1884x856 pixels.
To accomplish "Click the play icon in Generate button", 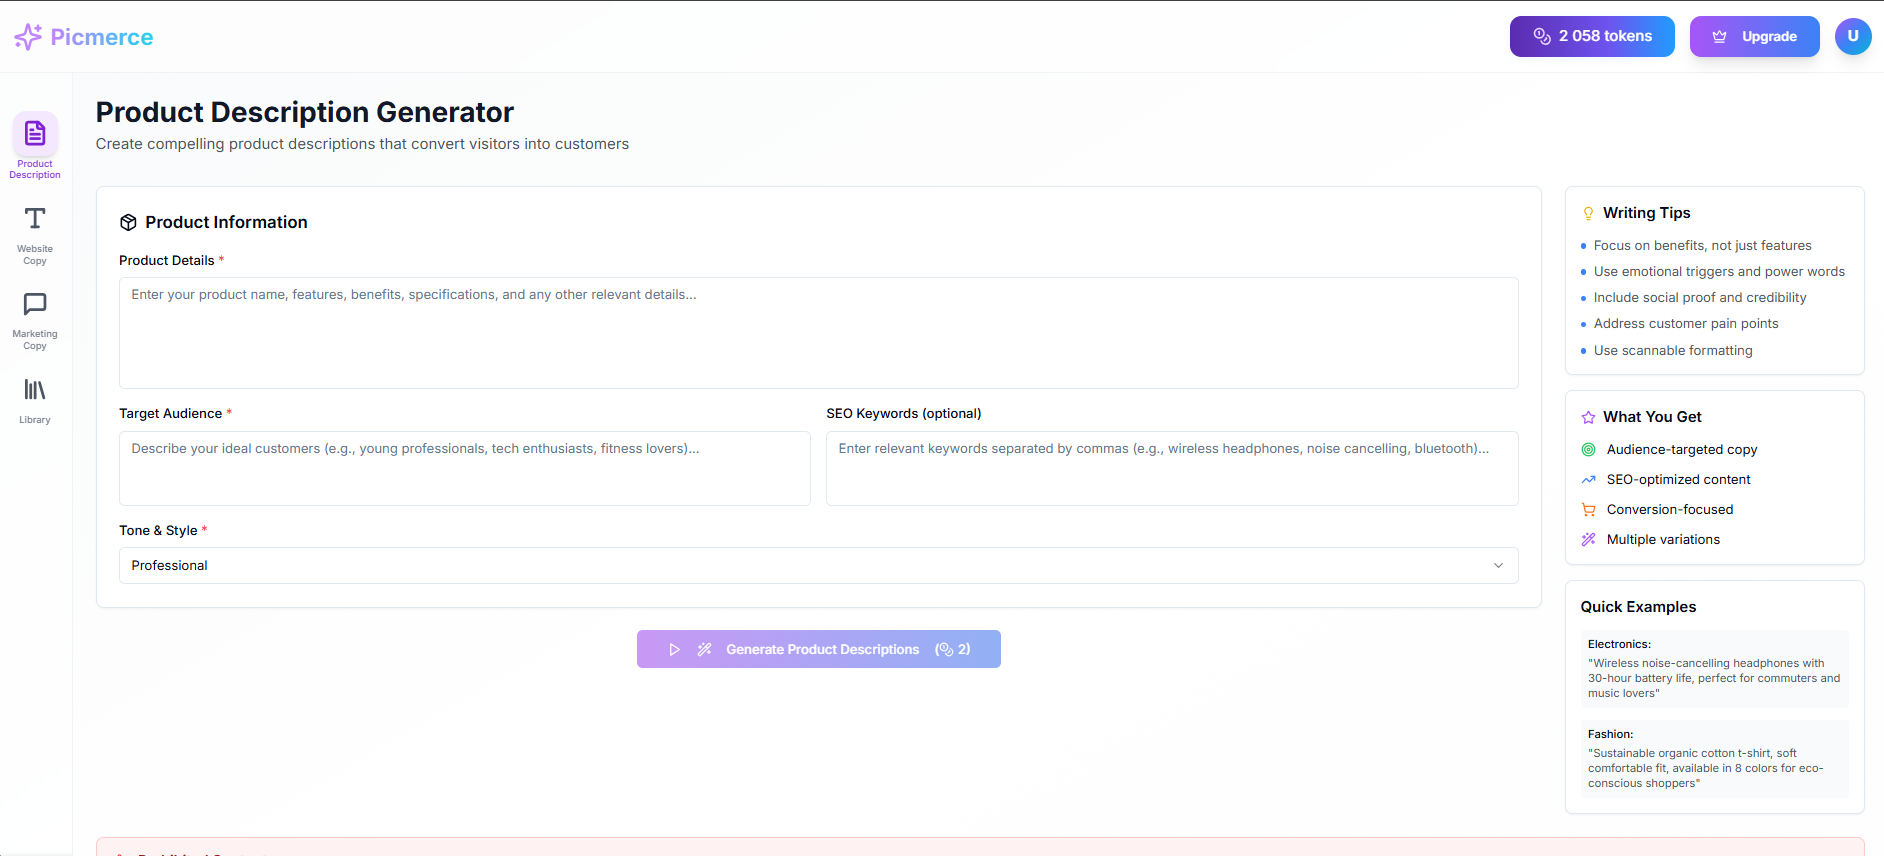I will click(675, 649).
